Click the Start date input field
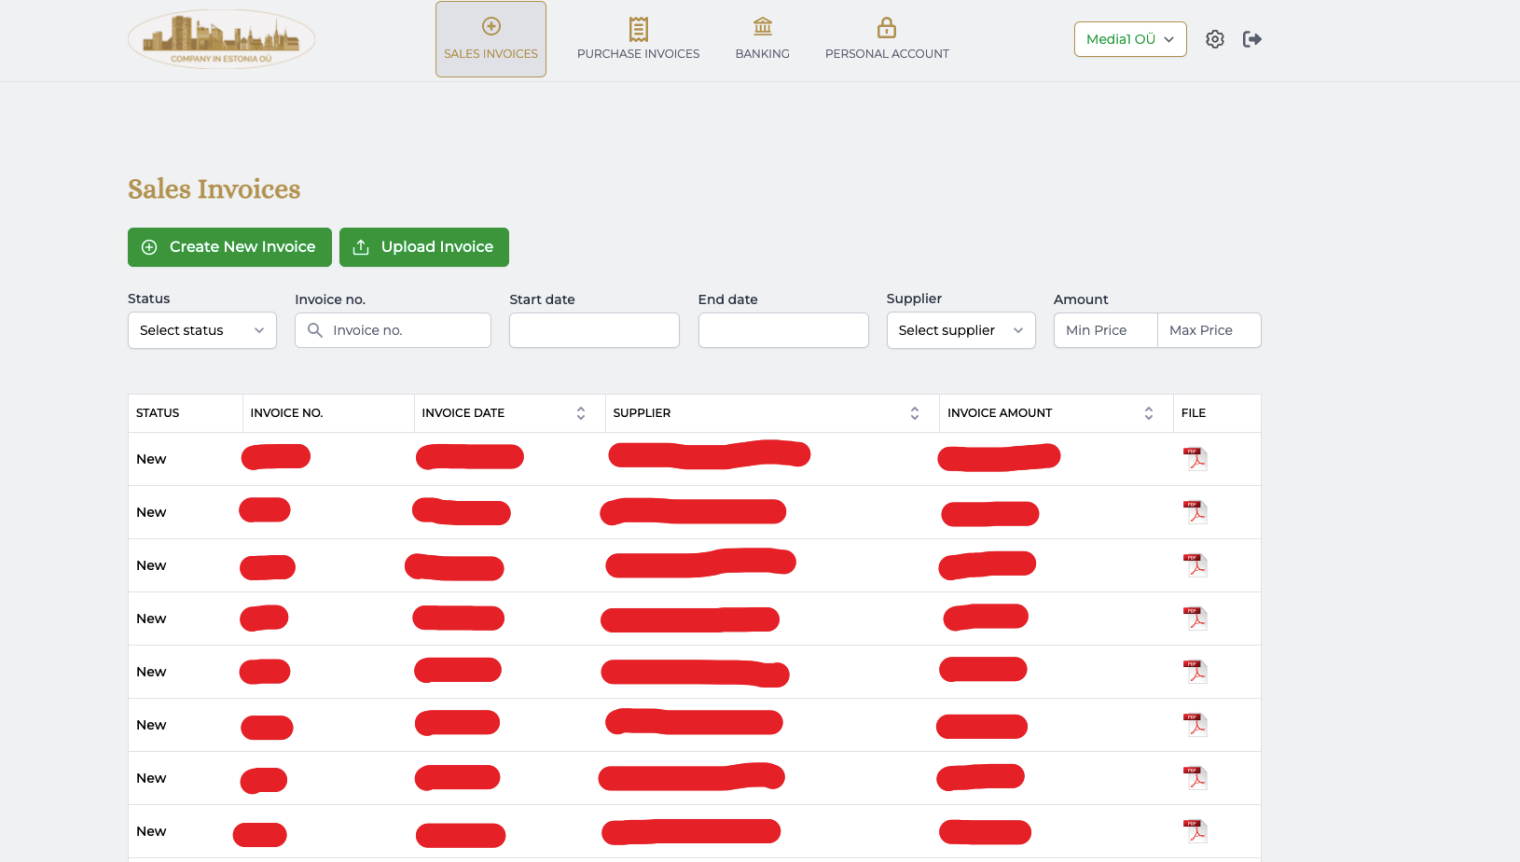Image resolution: width=1520 pixels, height=862 pixels. pyautogui.click(x=594, y=329)
